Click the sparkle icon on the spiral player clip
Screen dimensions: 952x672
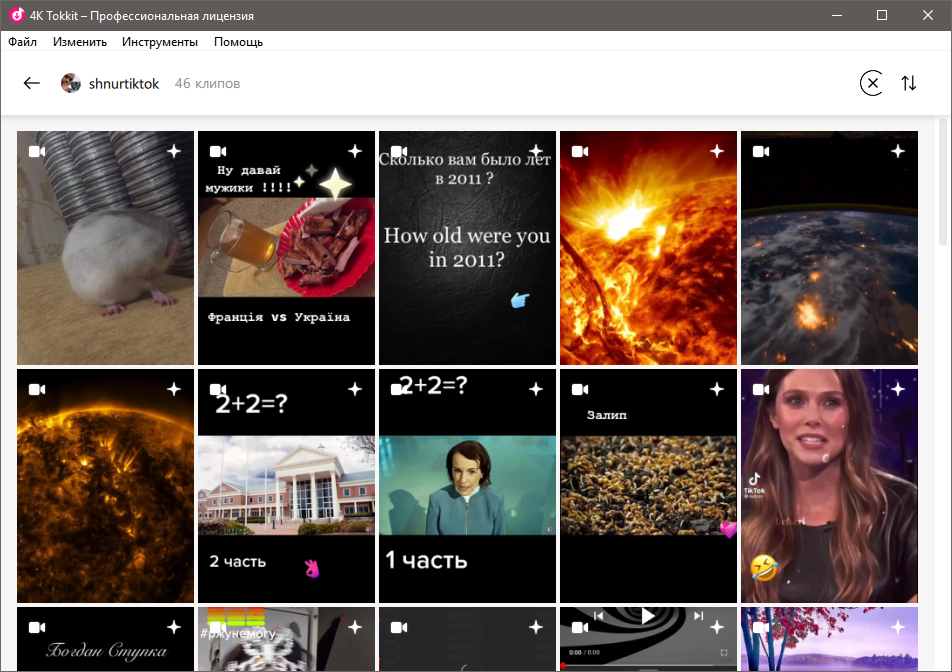tap(716, 627)
